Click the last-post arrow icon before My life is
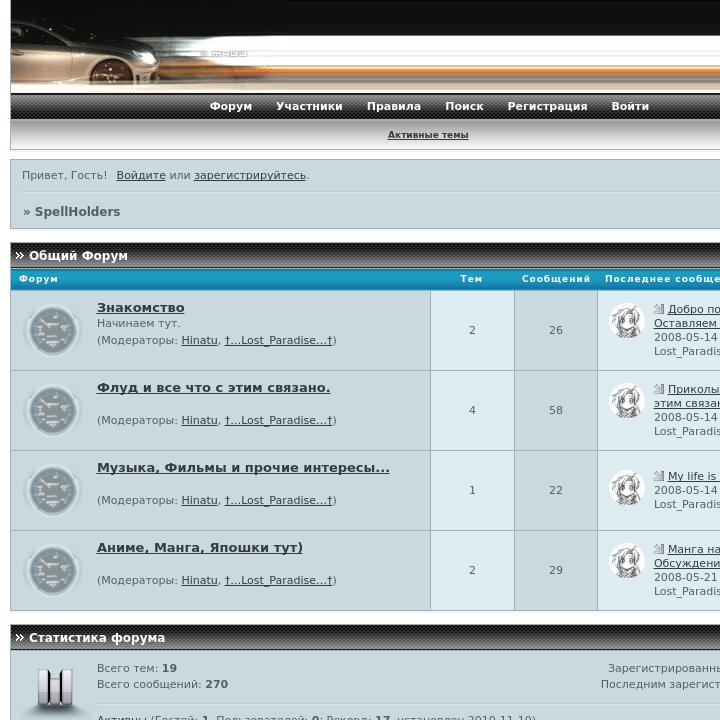 (659, 476)
